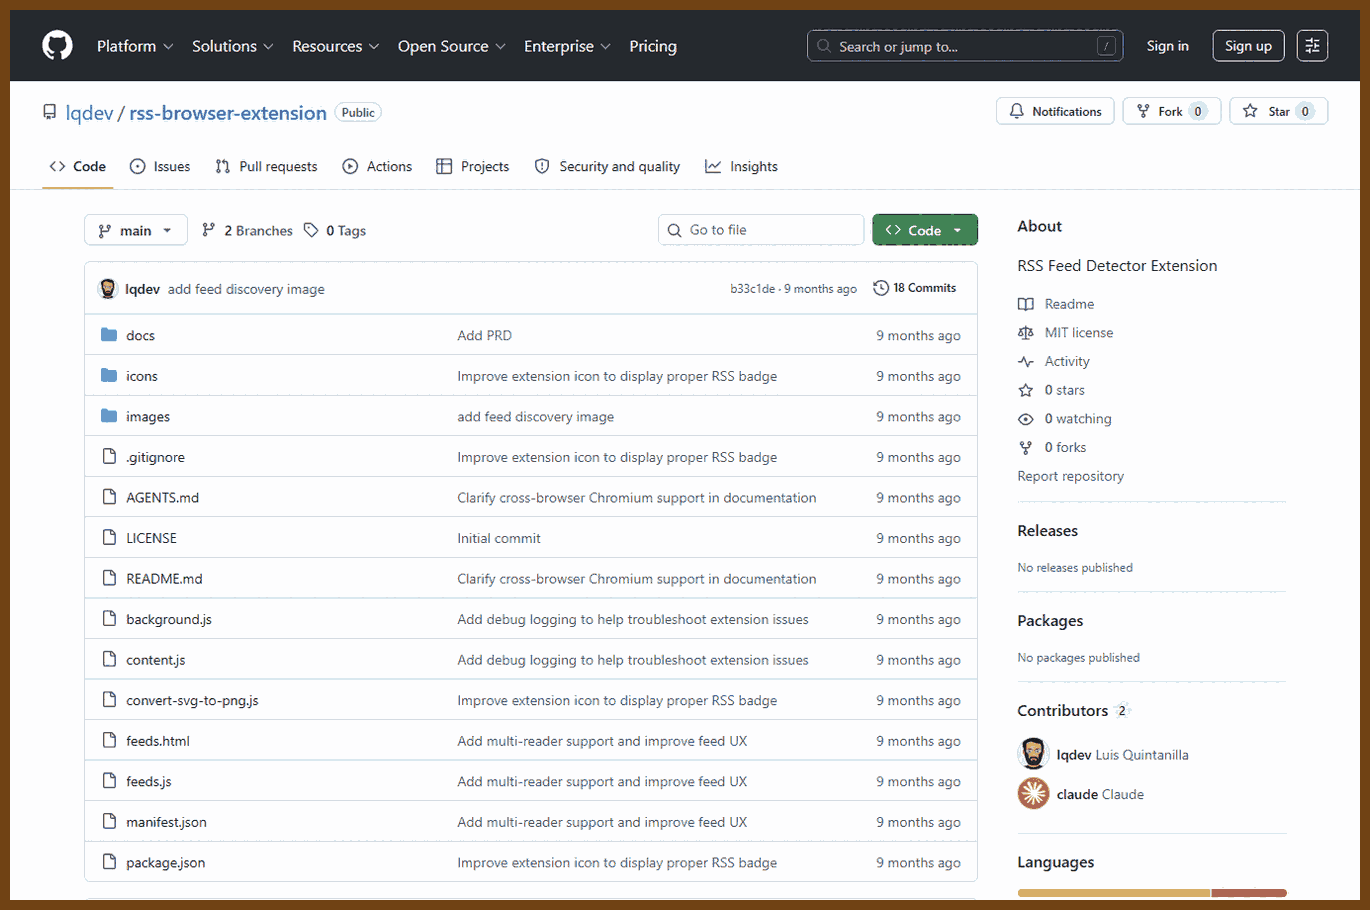The image size is (1370, 910).
Task: Select the Insights tab
Action: 741,166
